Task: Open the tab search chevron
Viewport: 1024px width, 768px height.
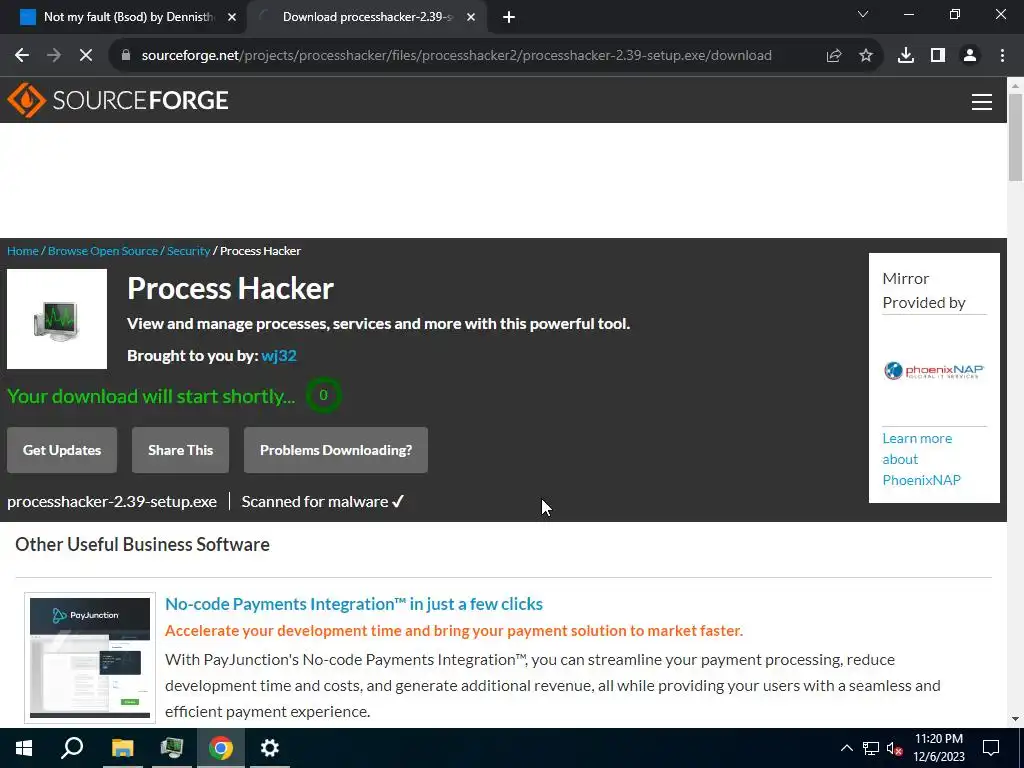Action: tap(863, 14)
